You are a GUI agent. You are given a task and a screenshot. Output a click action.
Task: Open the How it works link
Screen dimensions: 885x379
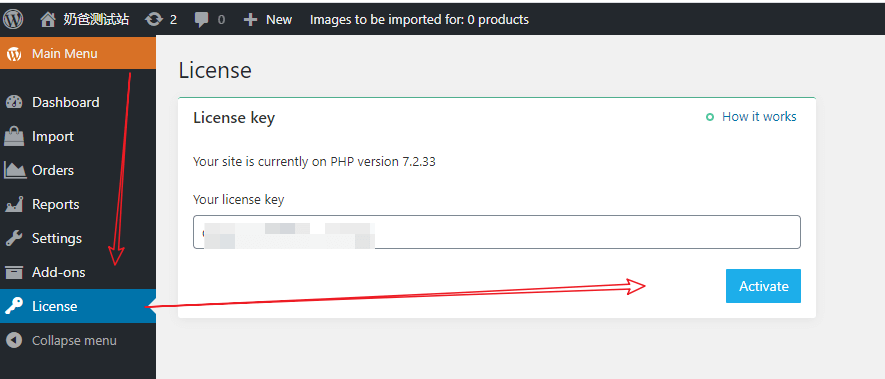click(759, 117)
